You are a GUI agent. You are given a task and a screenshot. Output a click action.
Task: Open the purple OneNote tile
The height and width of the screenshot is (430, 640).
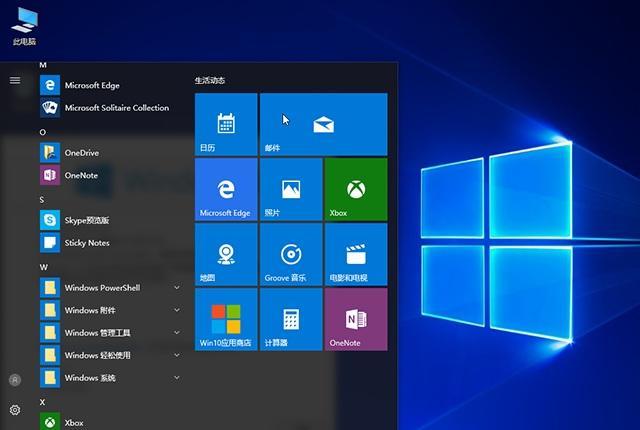[x=356, y=319]
